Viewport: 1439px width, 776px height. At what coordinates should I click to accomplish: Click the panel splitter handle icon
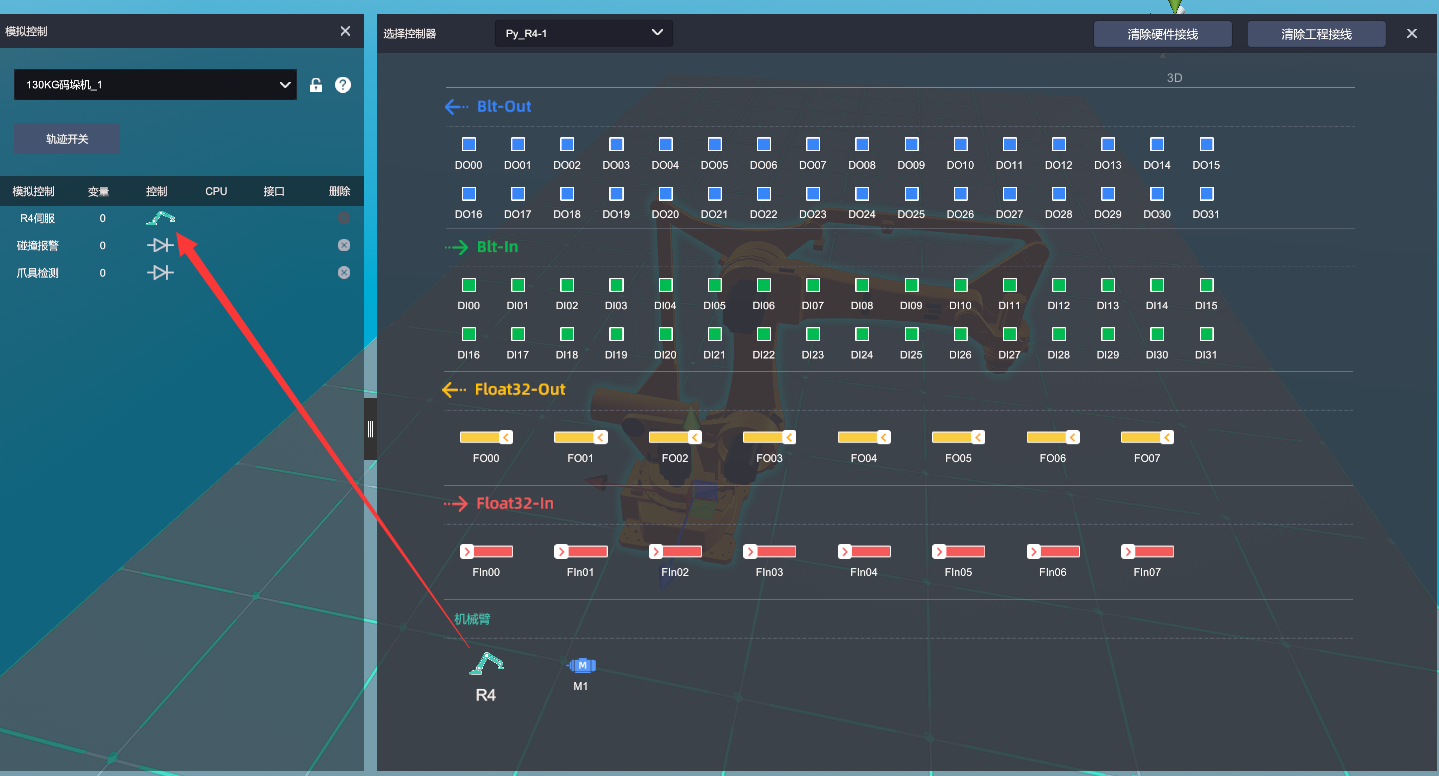pos(370,429)
